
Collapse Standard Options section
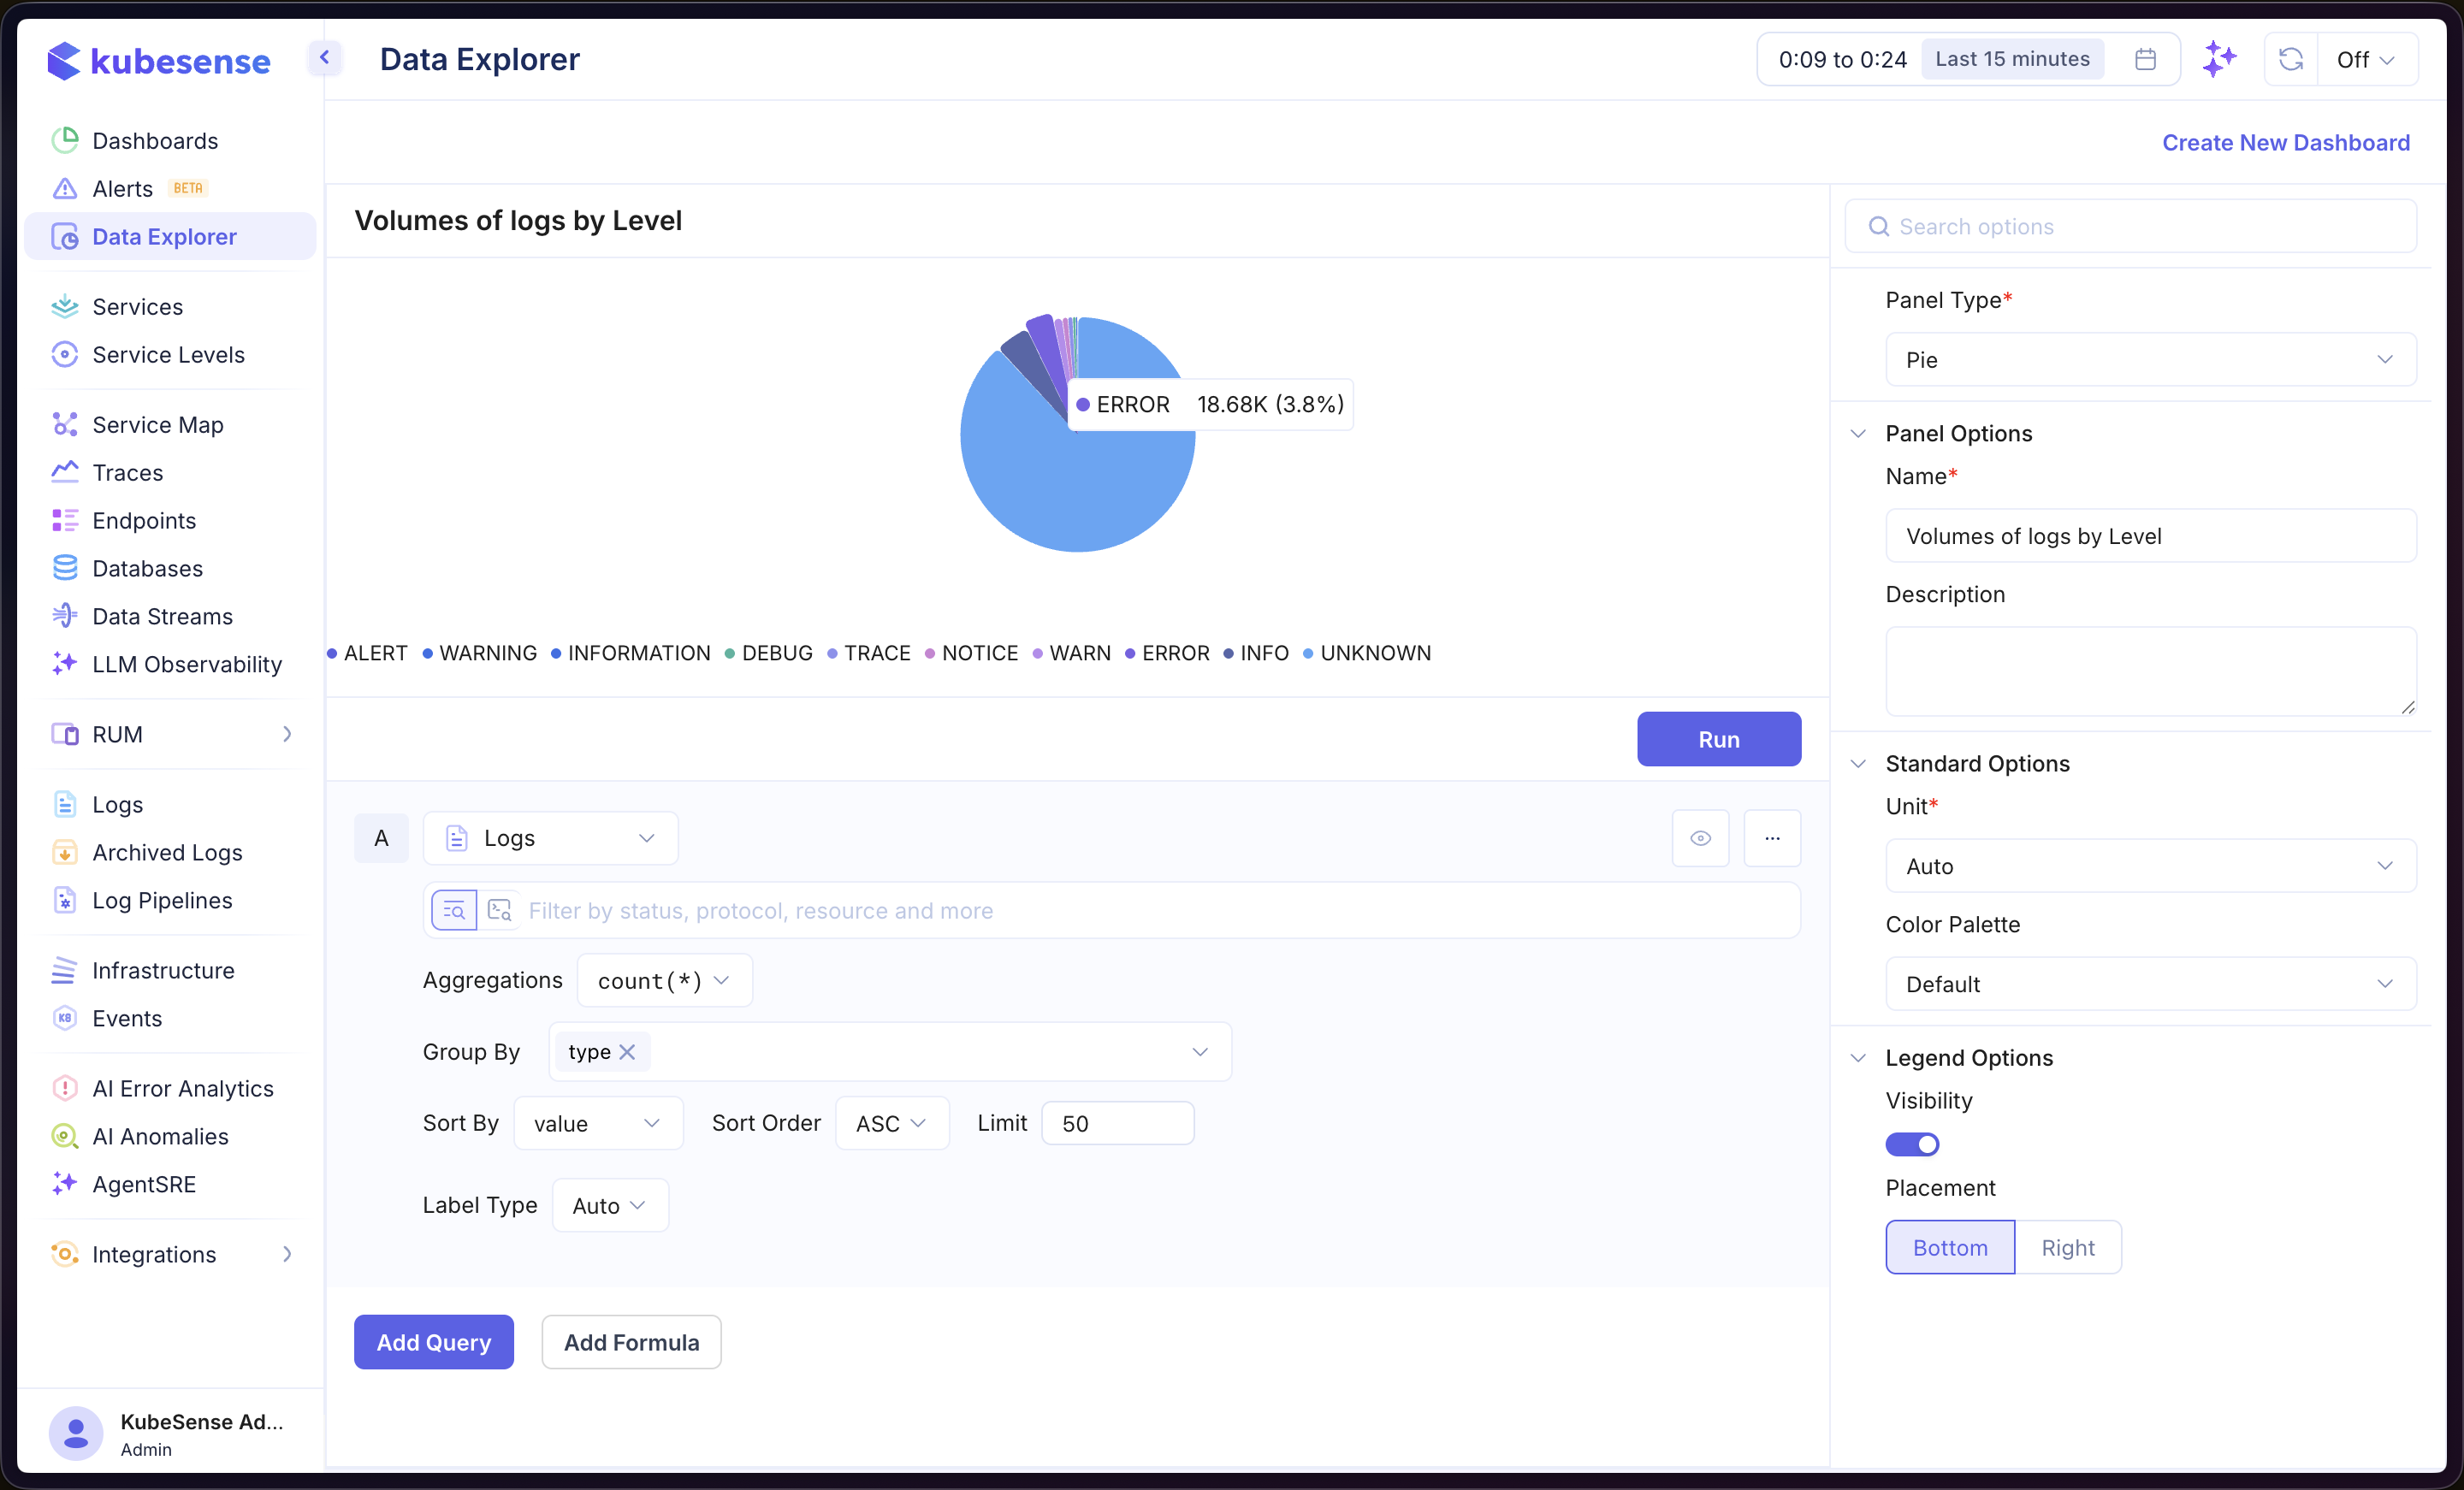1858,764
